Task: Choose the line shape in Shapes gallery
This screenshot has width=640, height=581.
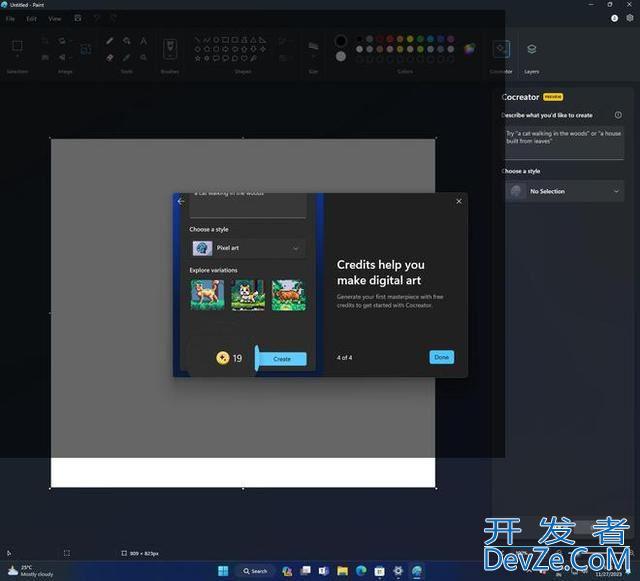Action: 198,40
